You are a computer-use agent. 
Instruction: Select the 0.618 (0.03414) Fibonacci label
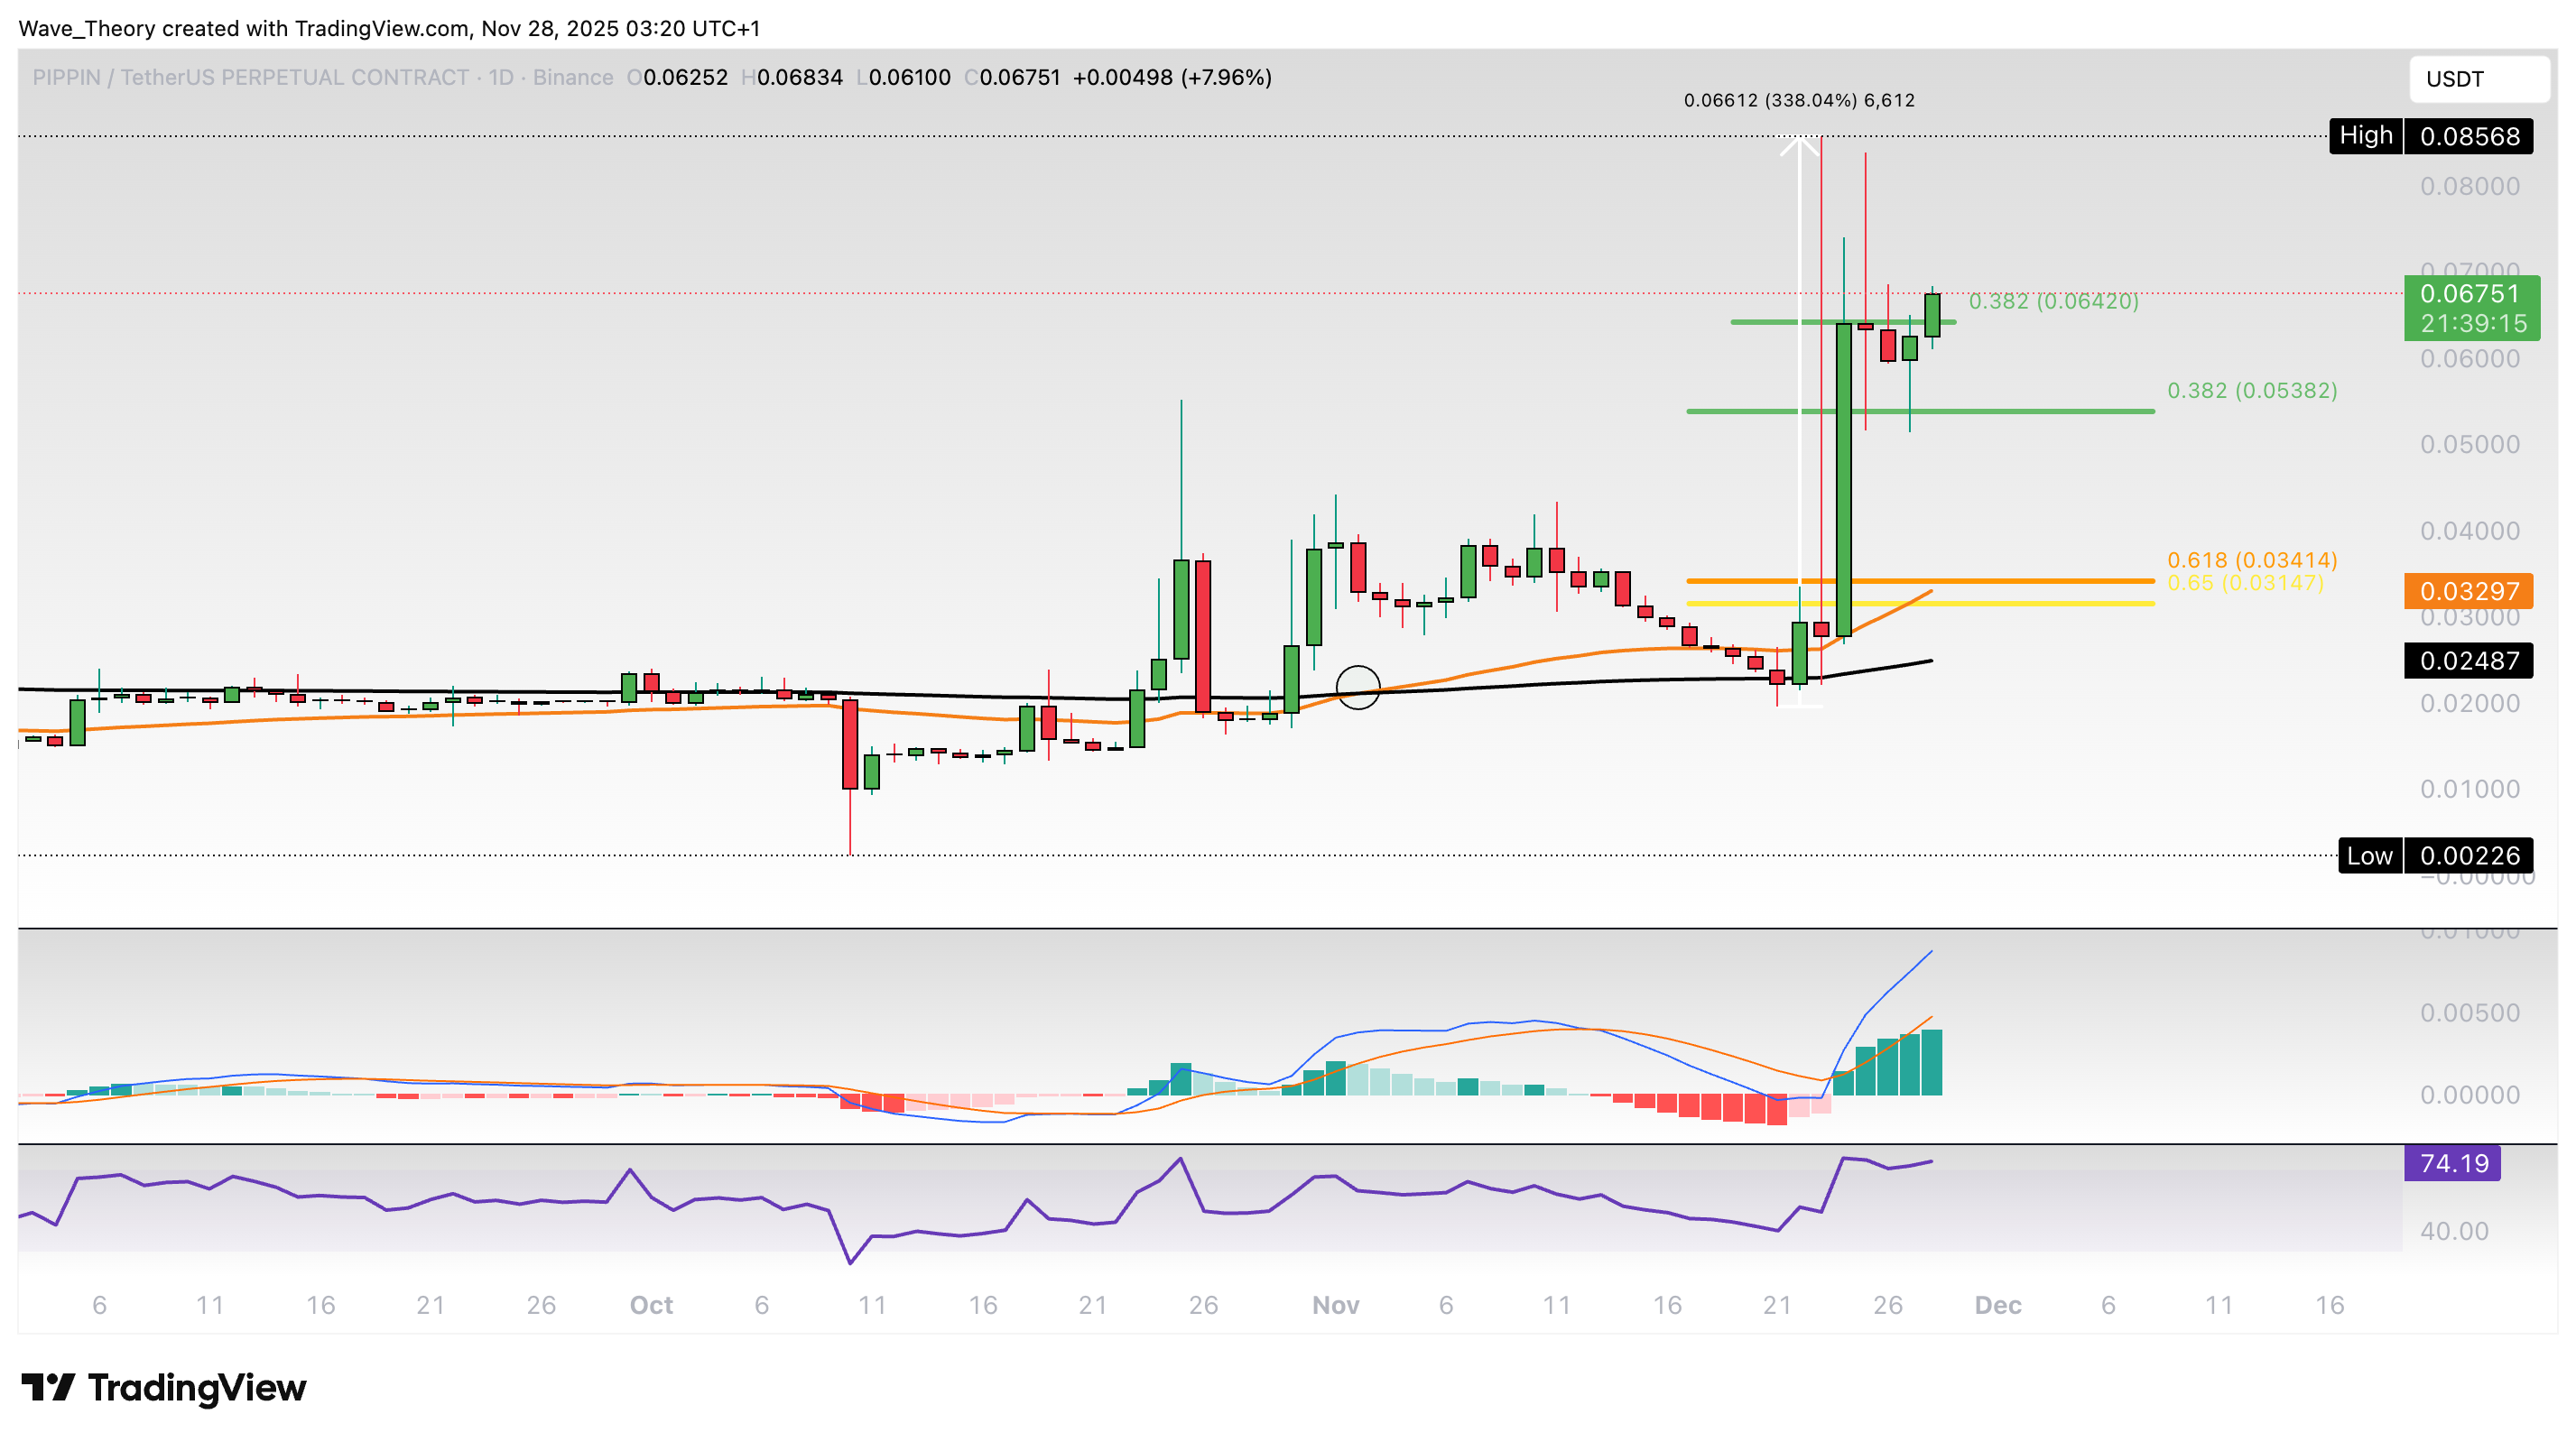[x=2252, y=560]
